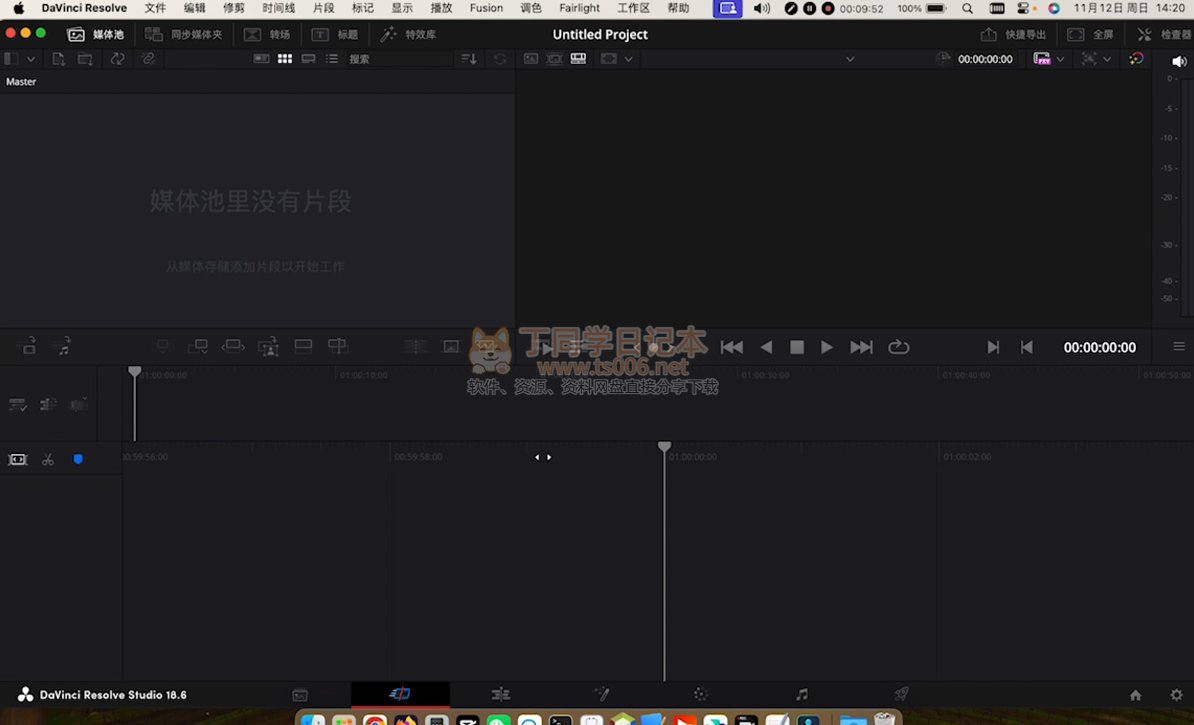Click the 快捷导出 quick export button
Image resolution: width=1194 pixels, height=725 pixels.
(x=1013, y=34)
